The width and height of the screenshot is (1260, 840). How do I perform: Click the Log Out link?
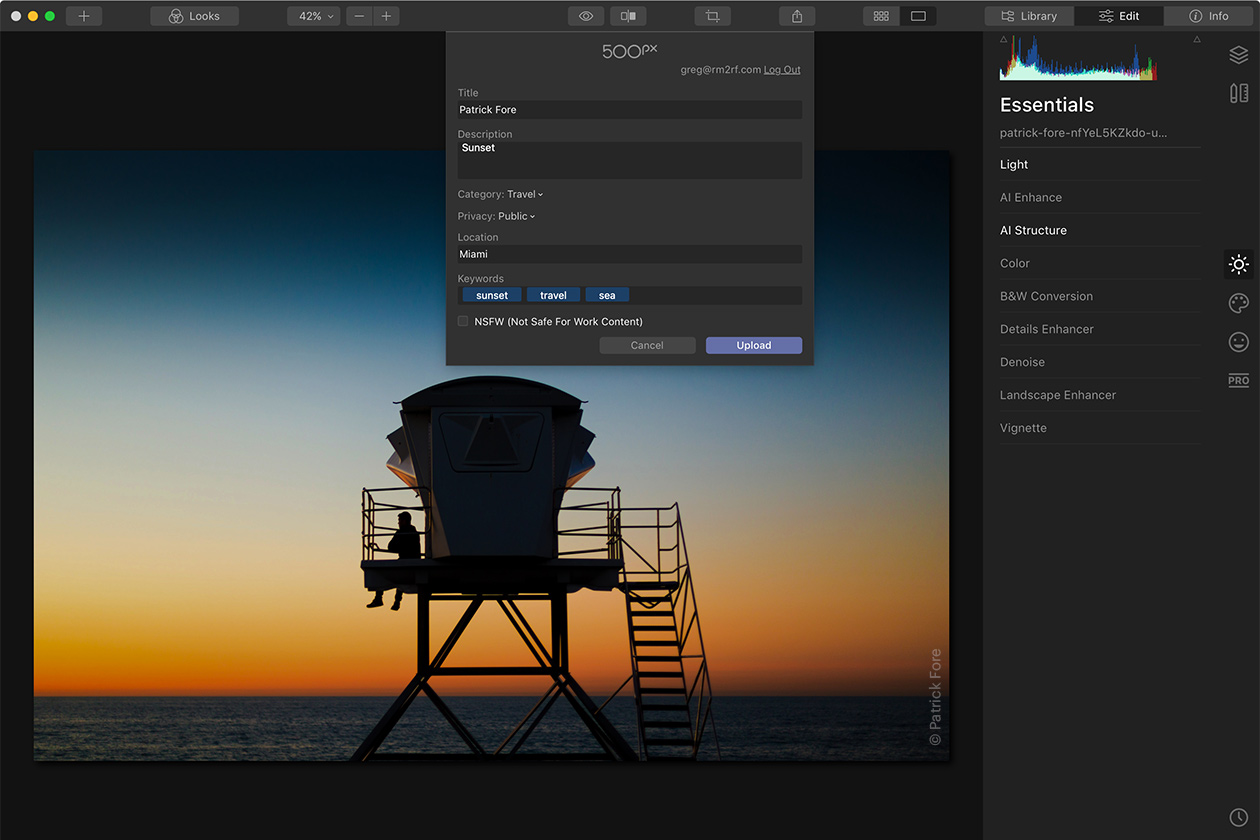pos(782,70)
